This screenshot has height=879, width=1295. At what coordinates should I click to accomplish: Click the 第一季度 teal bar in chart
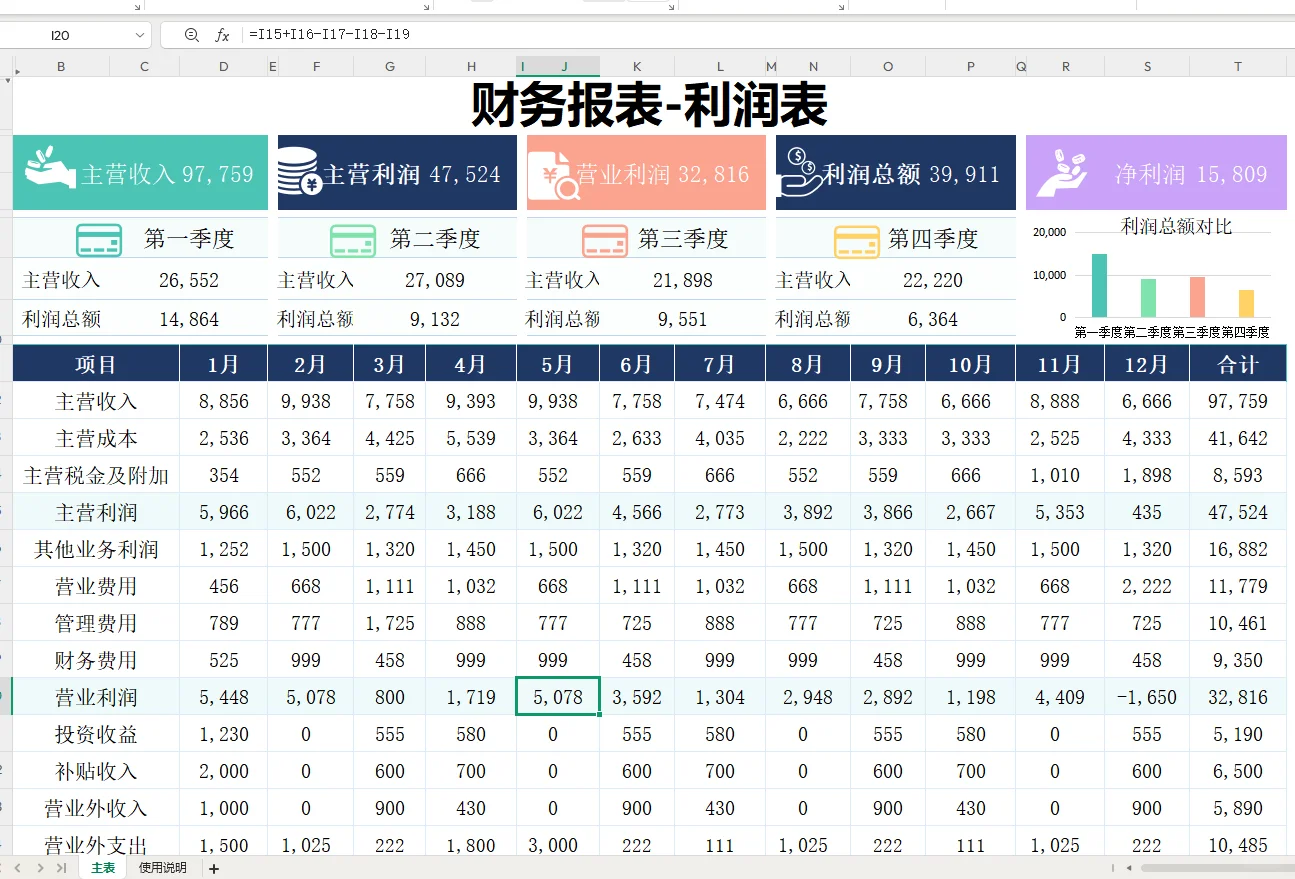pyautogui.click(x=1099, y=285)
